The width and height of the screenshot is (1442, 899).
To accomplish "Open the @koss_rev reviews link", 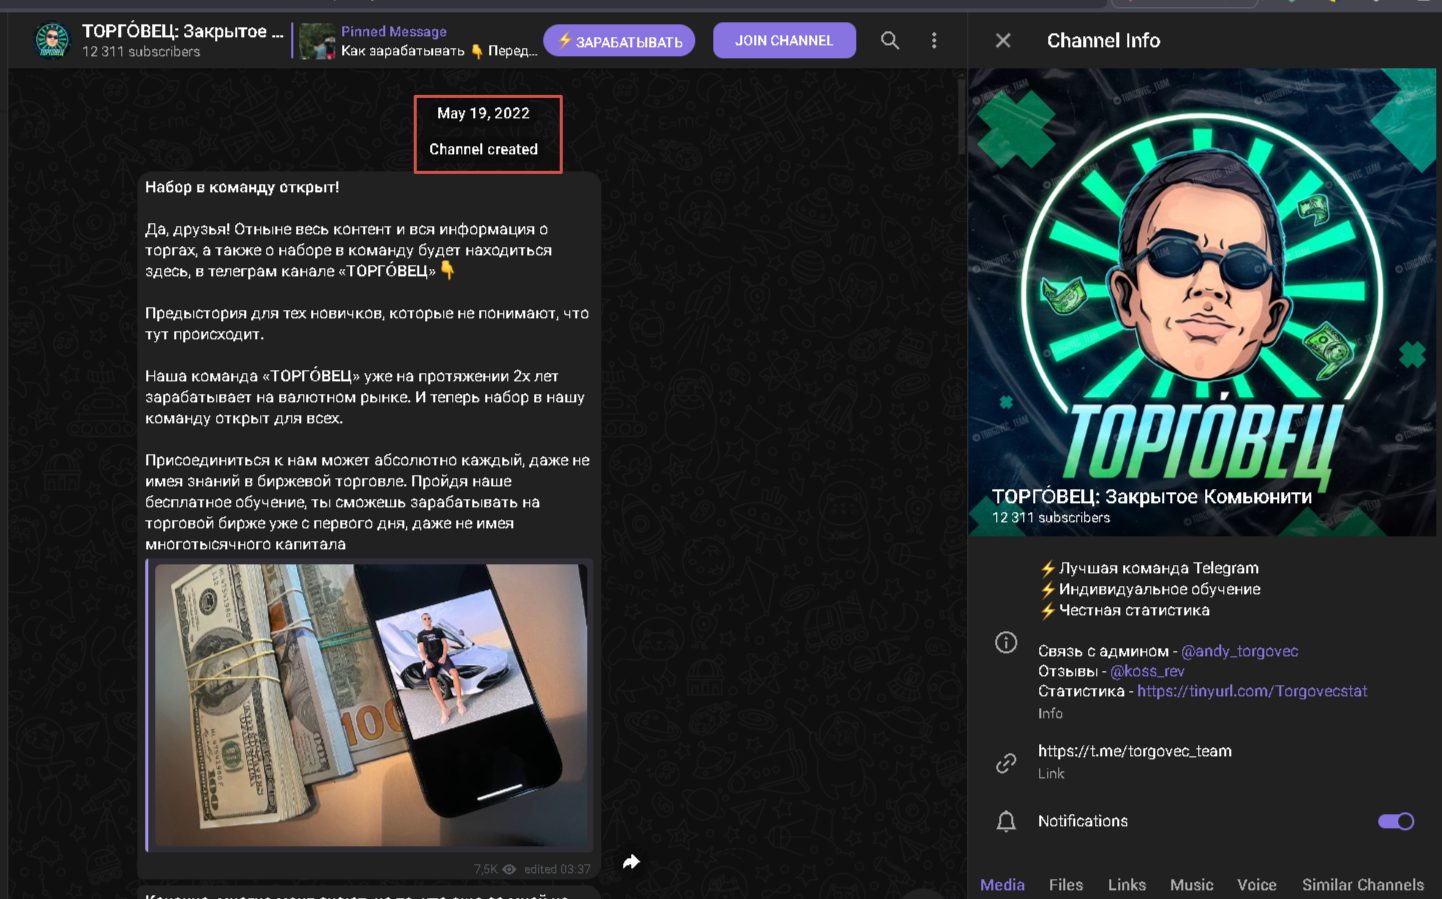I will coord(1147,671).
